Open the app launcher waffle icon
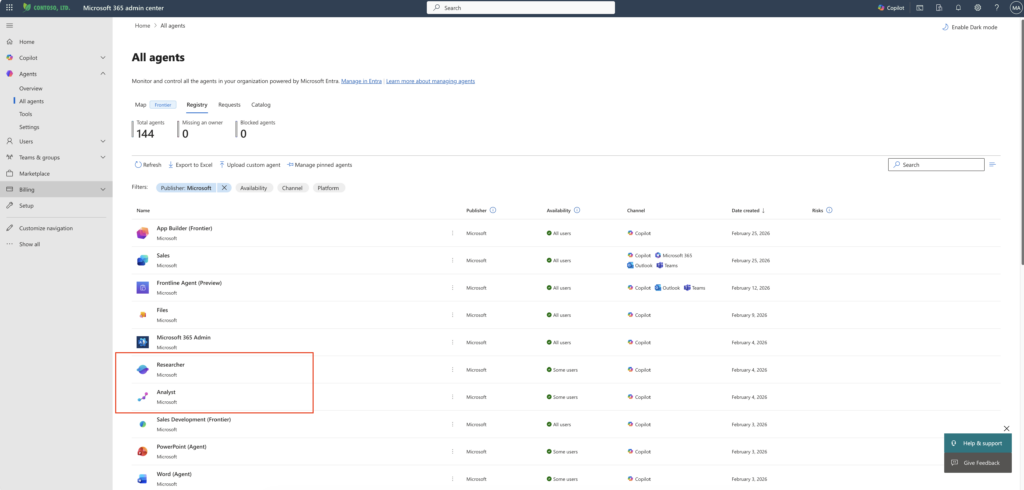This screenshot has width=1024, height=490. click(x=9, y=7)
